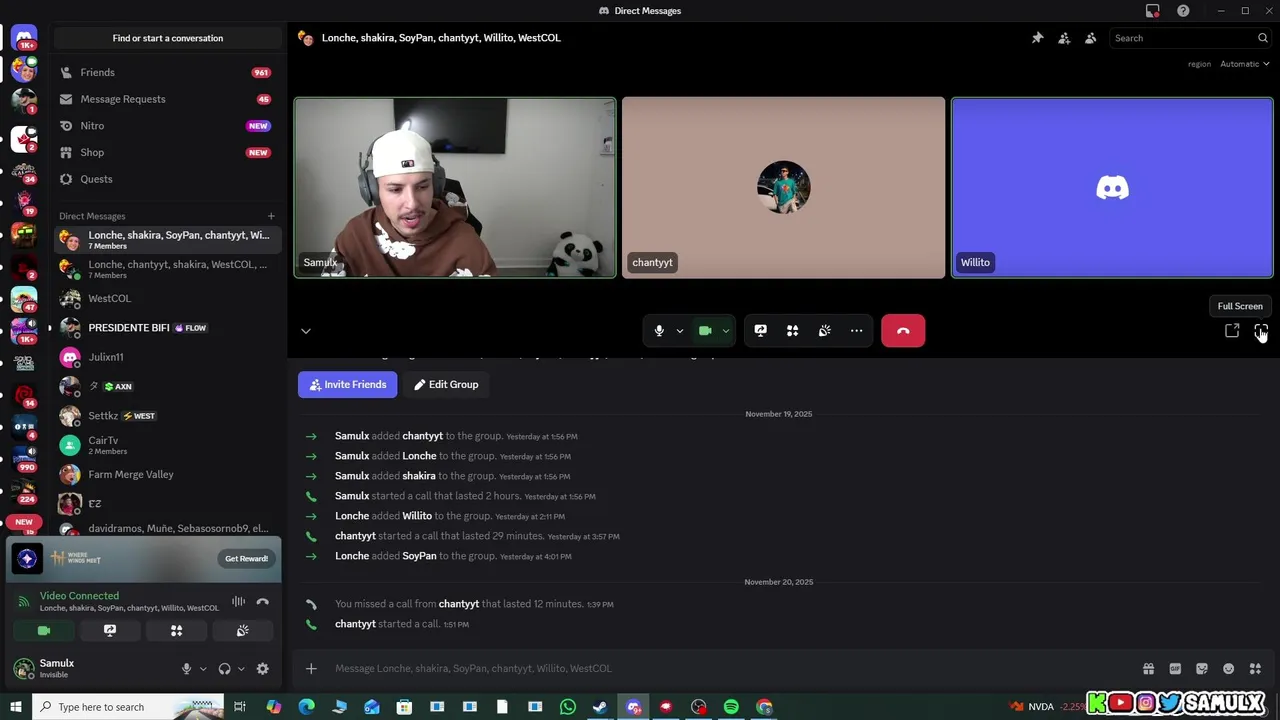Pop out the call window

pyautogui.click(x=1232, y=331)
